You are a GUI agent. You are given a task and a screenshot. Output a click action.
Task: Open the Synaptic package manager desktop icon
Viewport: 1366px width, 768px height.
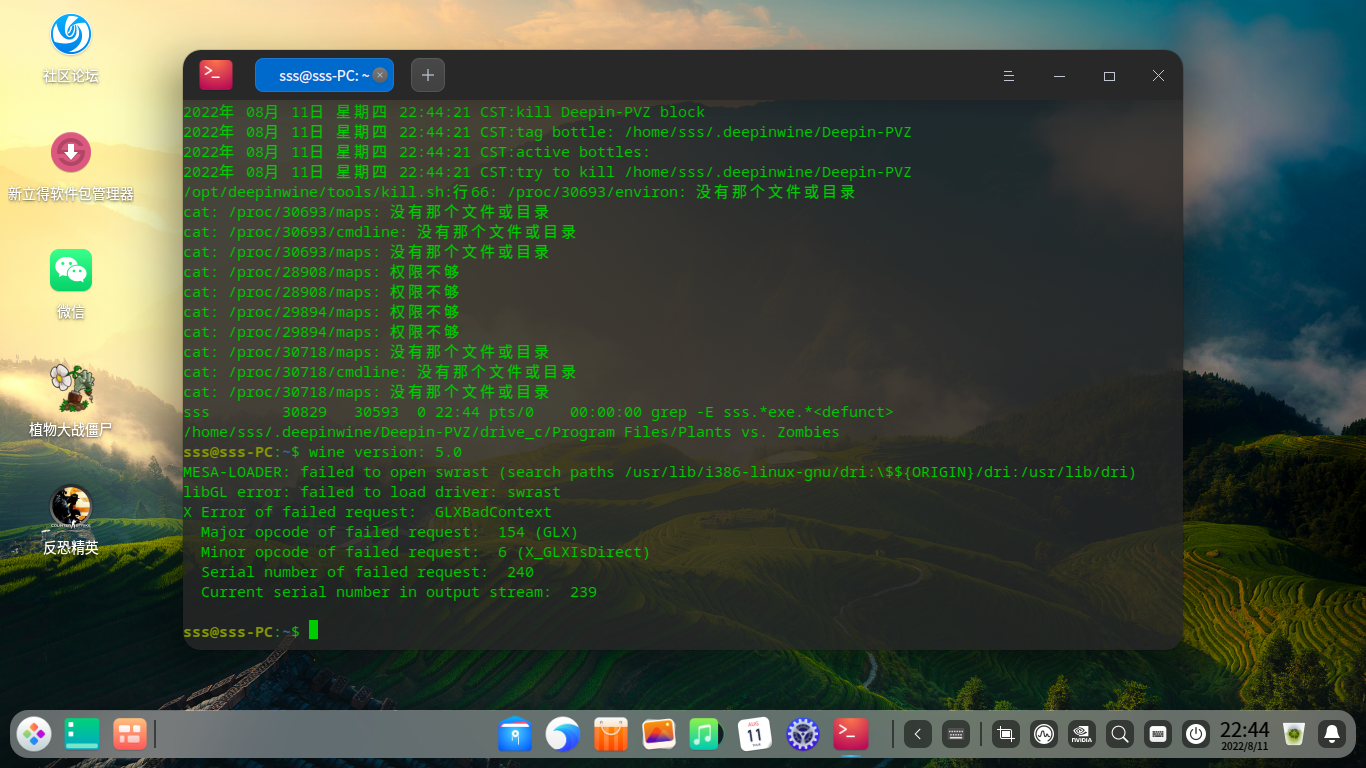[71, 153]
